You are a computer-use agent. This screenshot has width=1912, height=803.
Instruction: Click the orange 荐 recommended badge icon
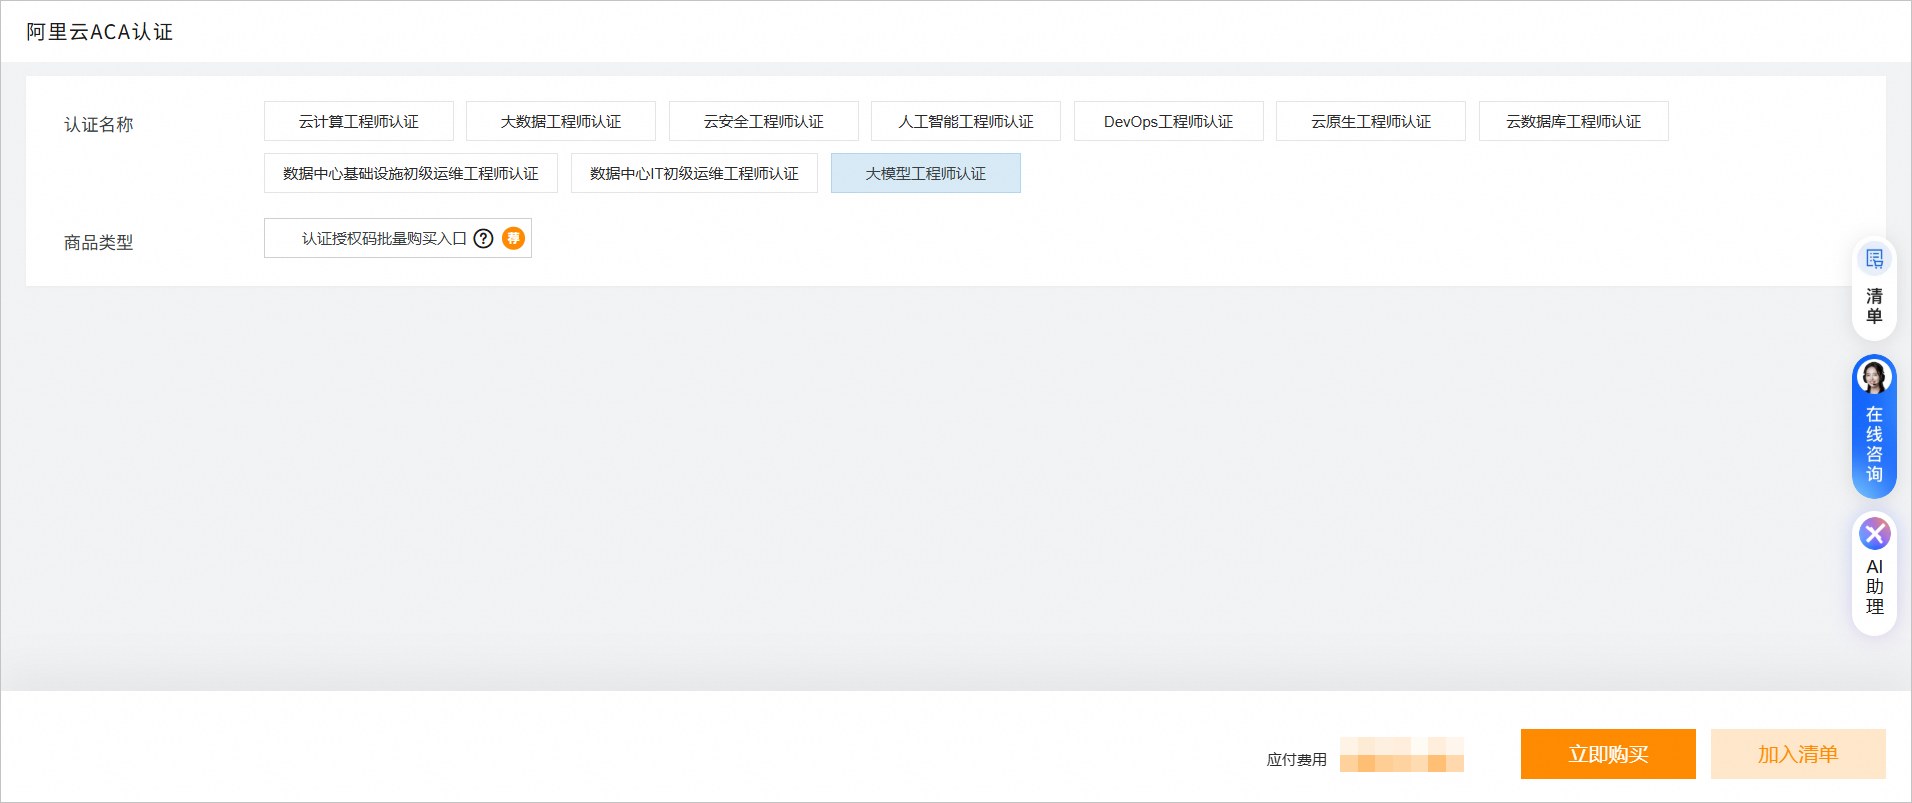point(513,238)
